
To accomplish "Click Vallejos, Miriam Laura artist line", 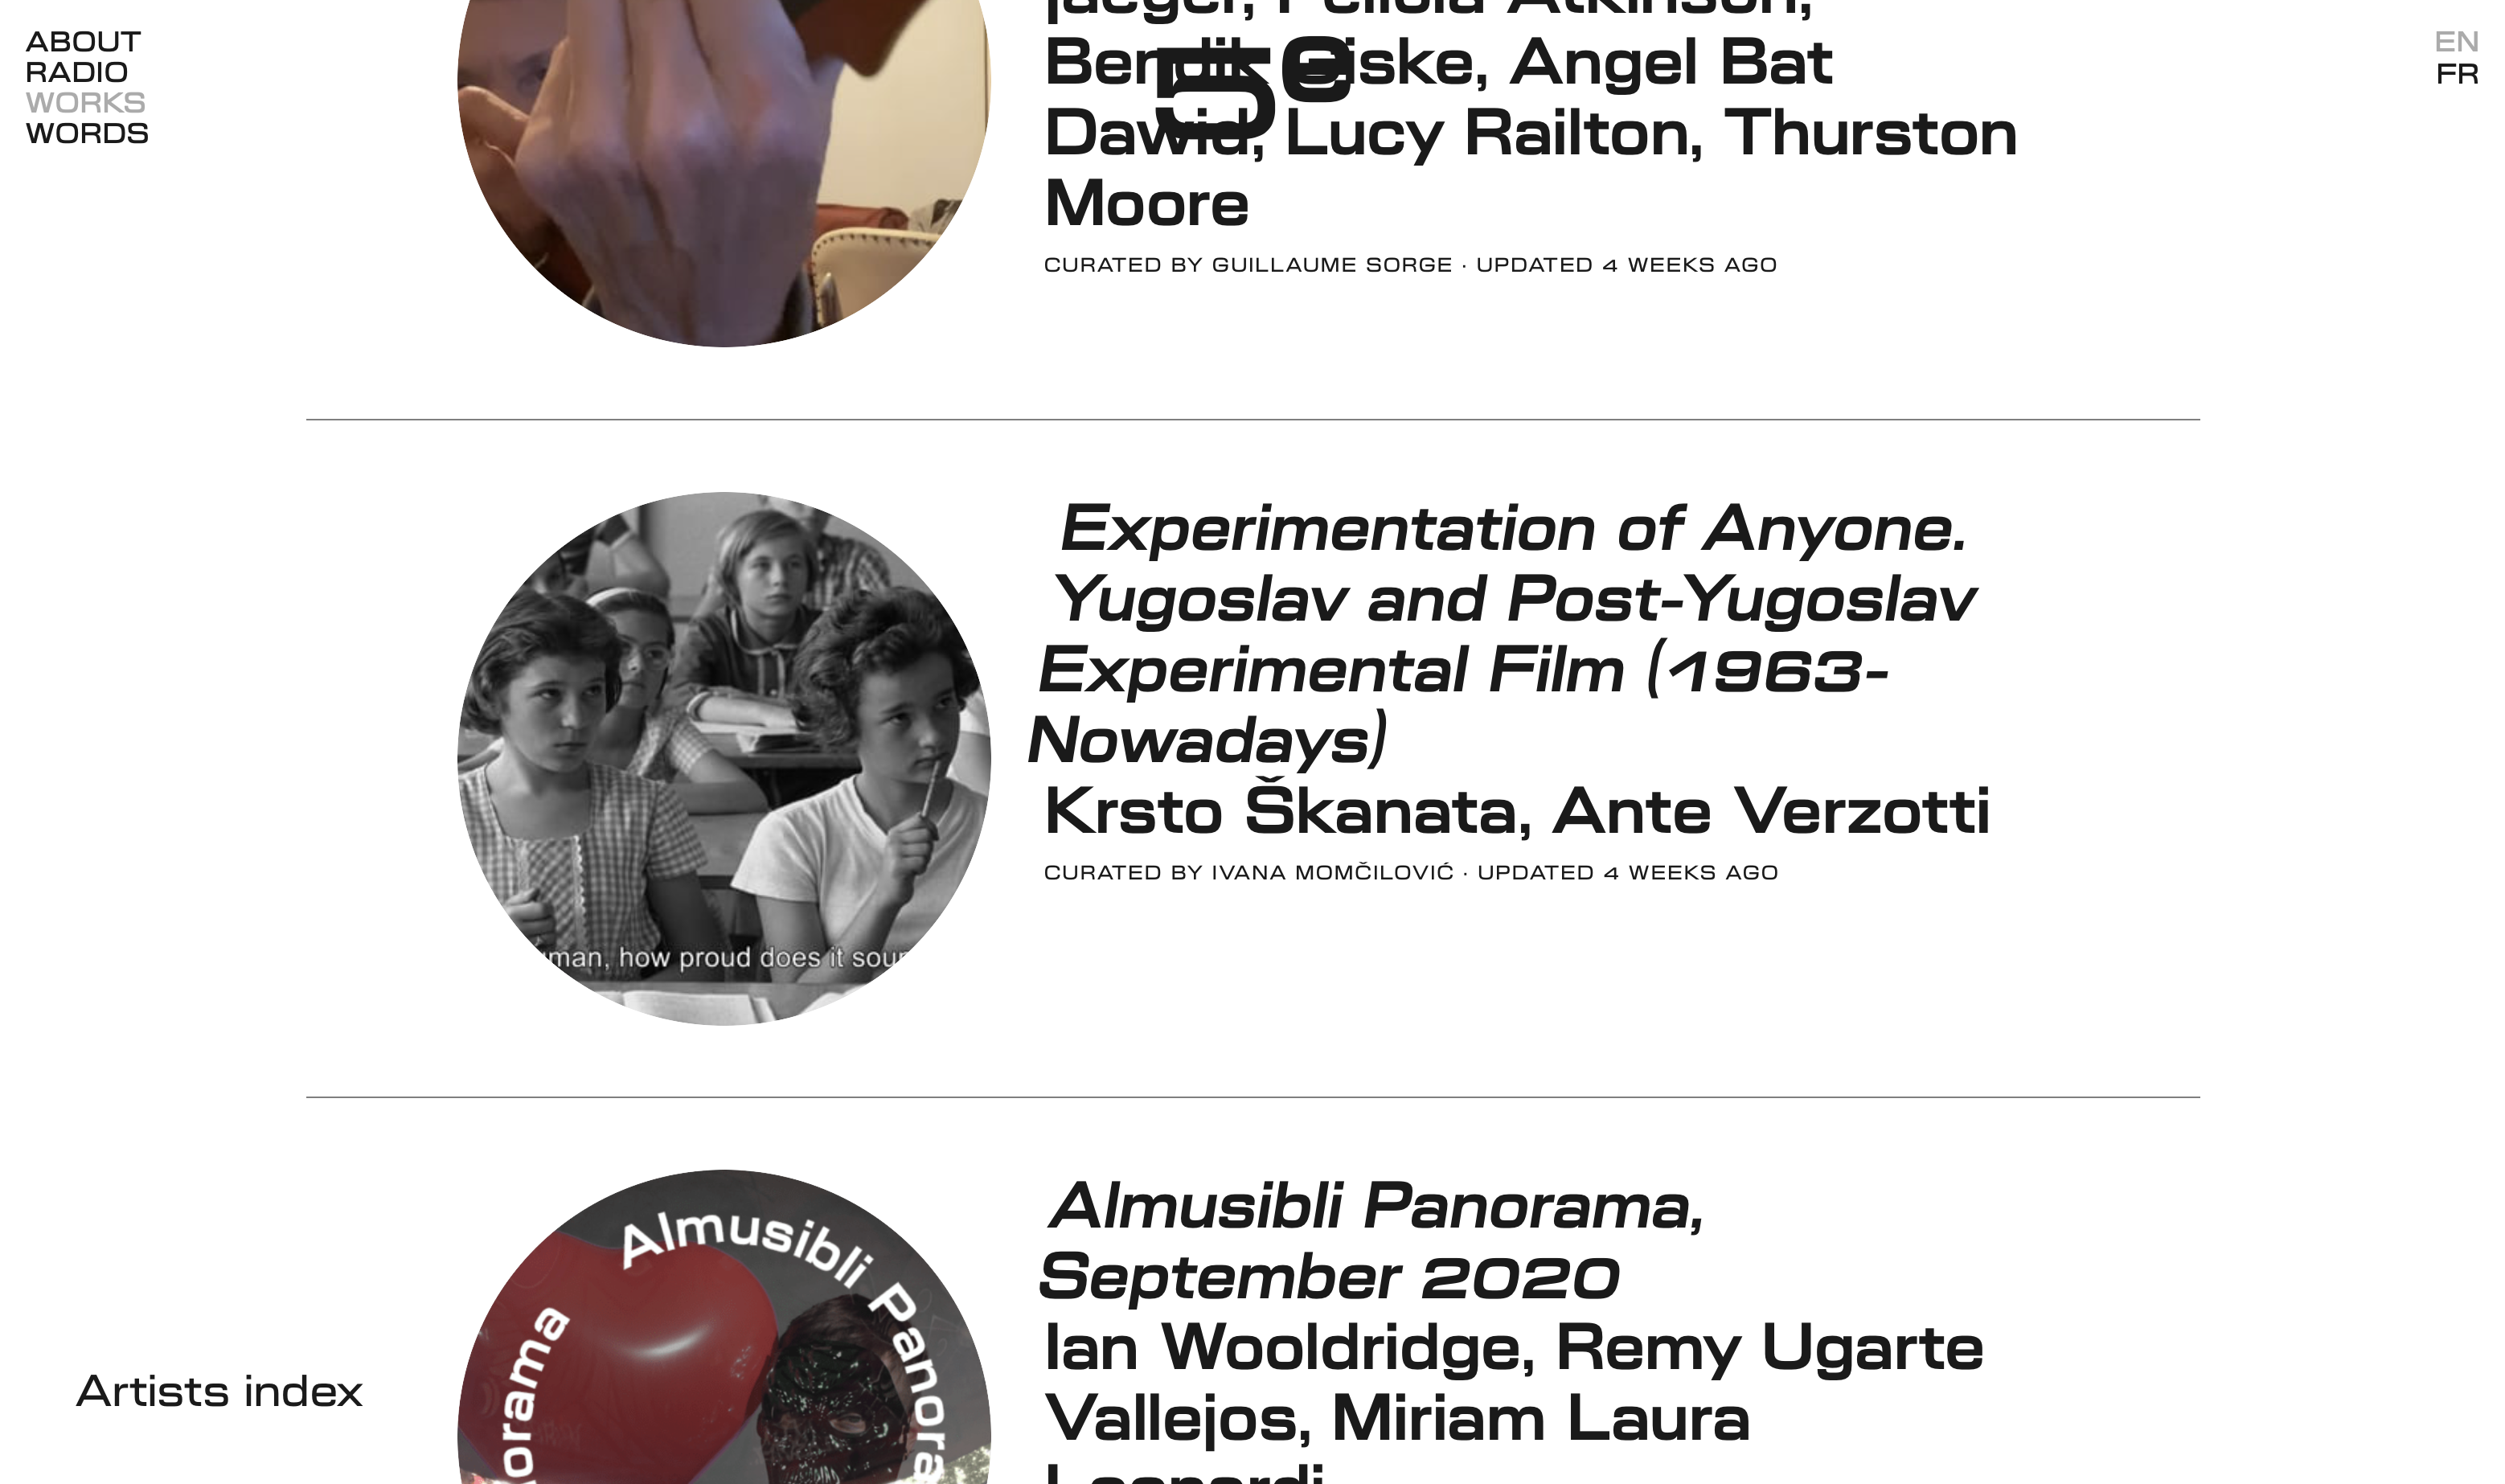I will pos(1397,1418).
